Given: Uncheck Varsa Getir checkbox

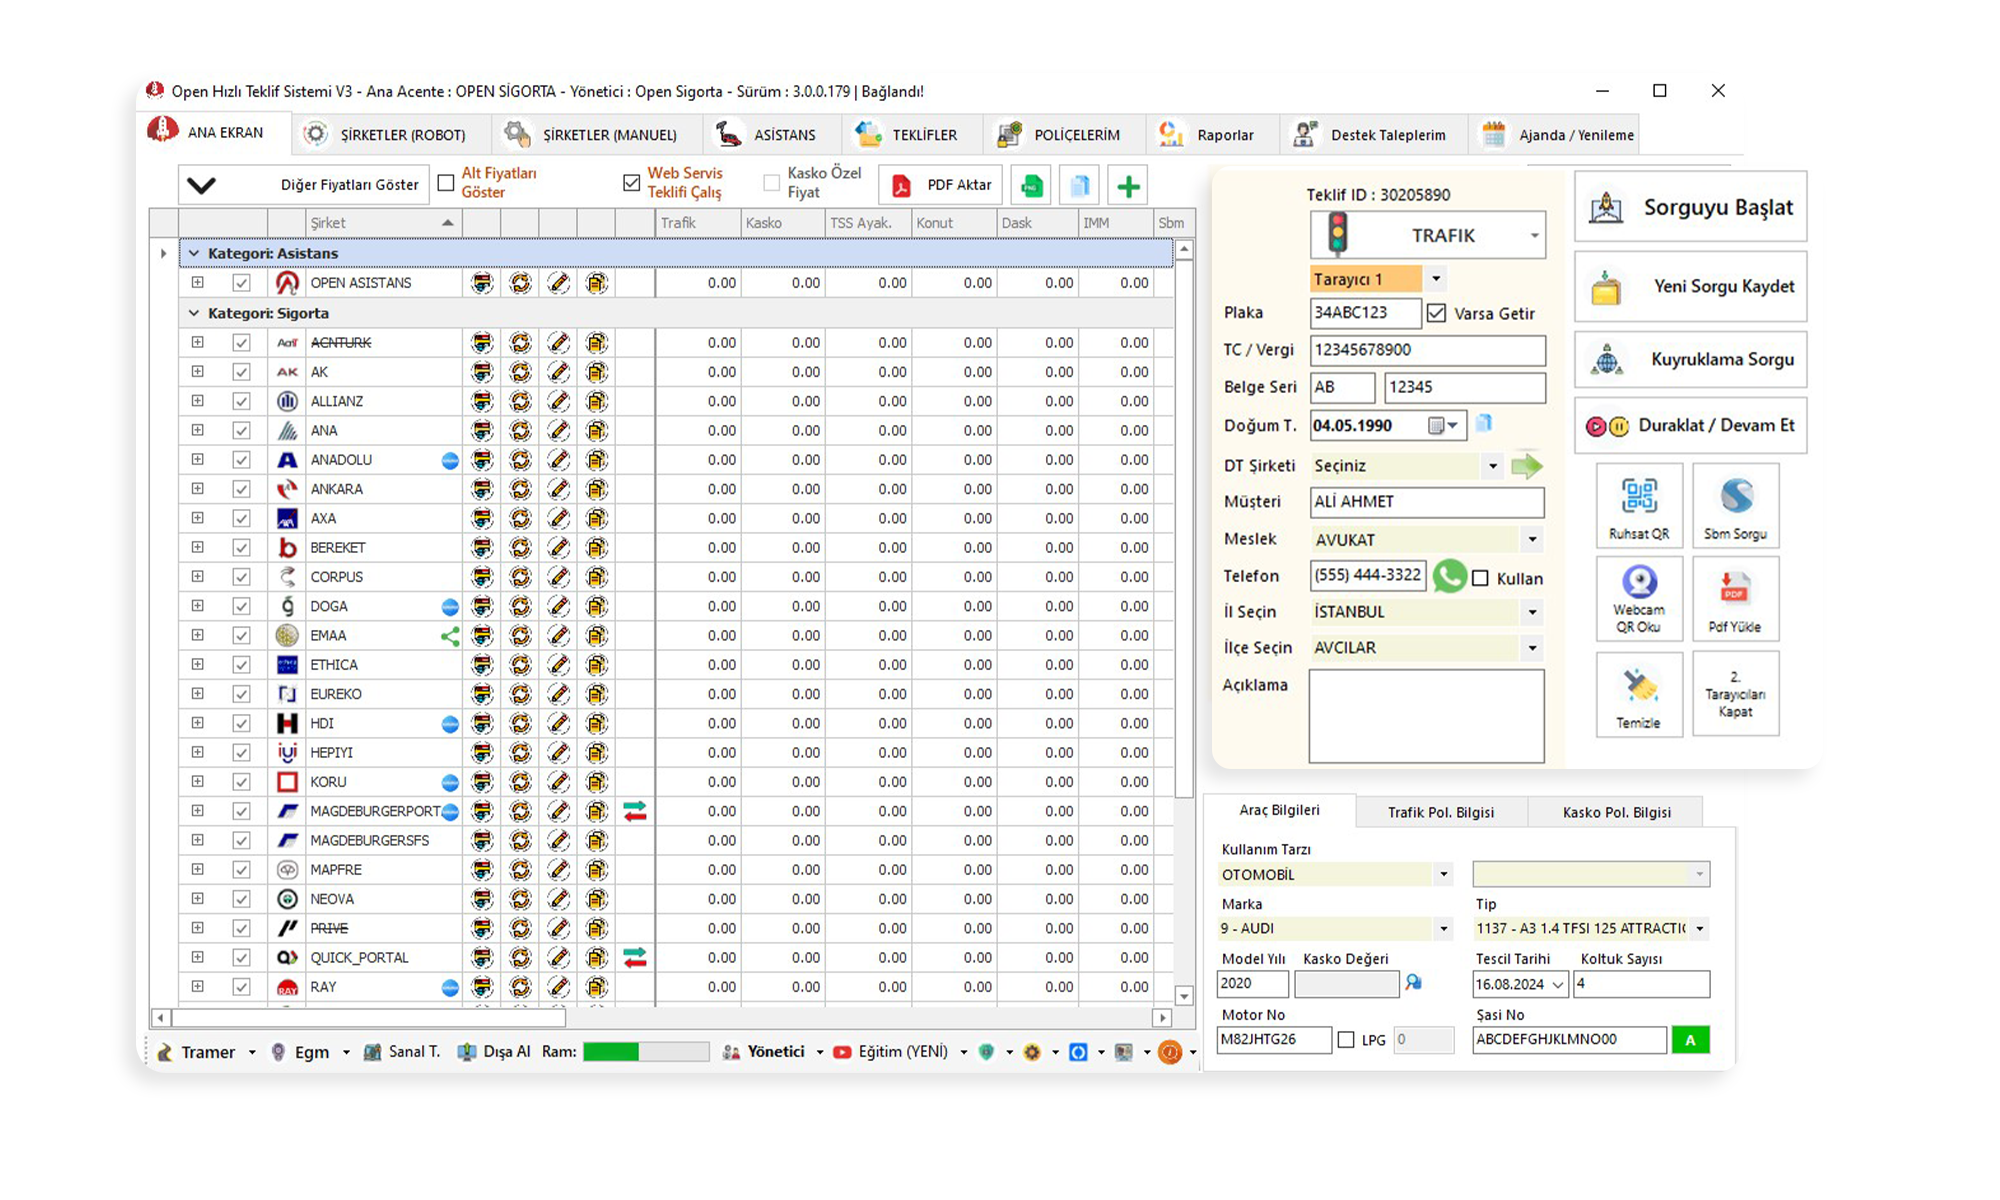Looking at the screenshot, I should click(x=1437, y=313).
